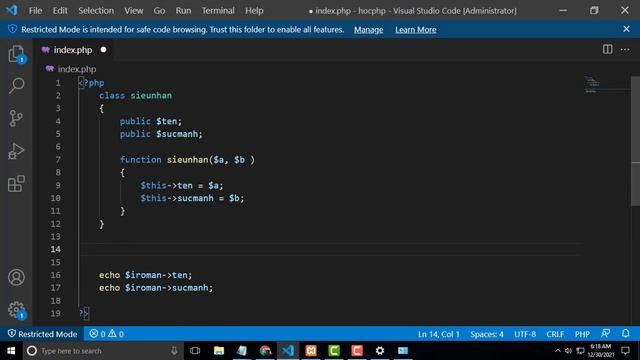Open the feedback icon in status bar
Image resolution: width=640 pixels, height=360 pixels.
point(605,333)
